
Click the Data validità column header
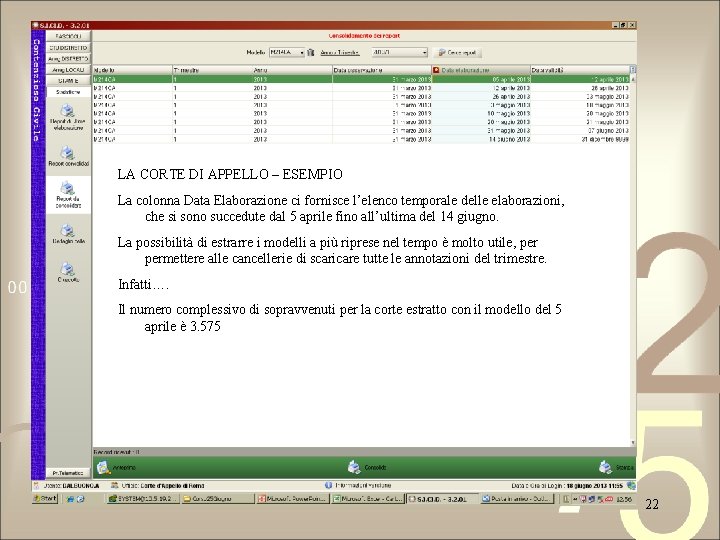580,70
